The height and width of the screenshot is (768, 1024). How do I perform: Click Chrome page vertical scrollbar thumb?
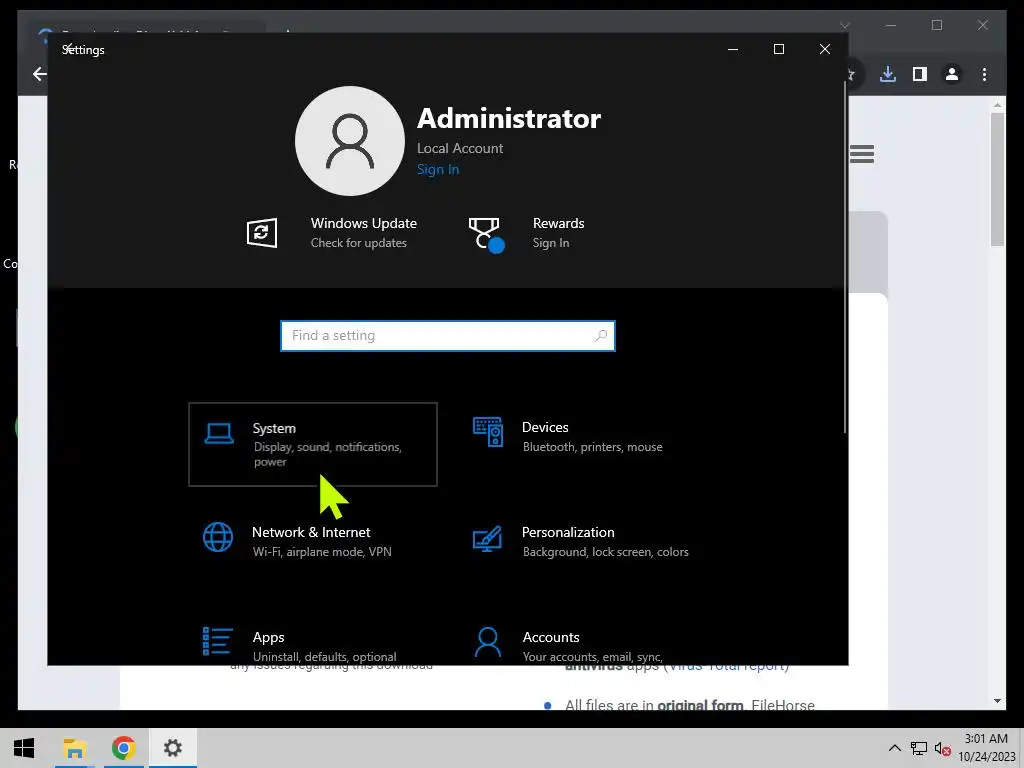997,180
